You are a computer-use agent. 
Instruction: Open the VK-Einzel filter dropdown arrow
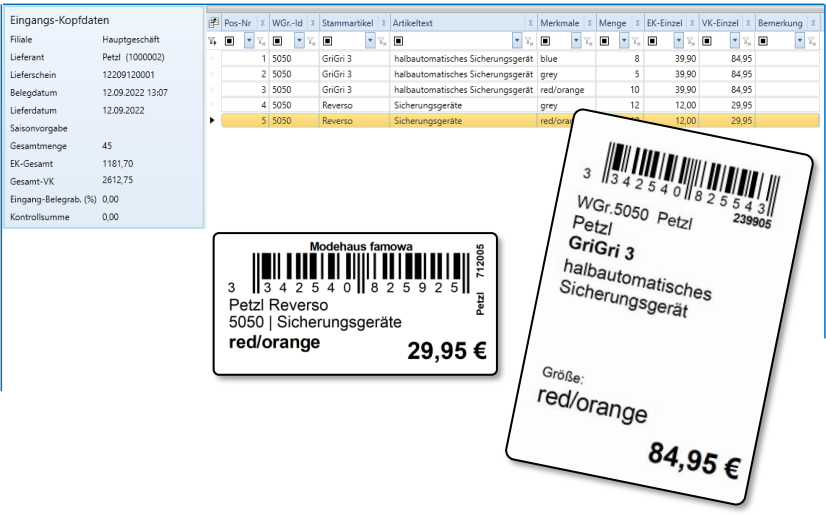[735, 41]
